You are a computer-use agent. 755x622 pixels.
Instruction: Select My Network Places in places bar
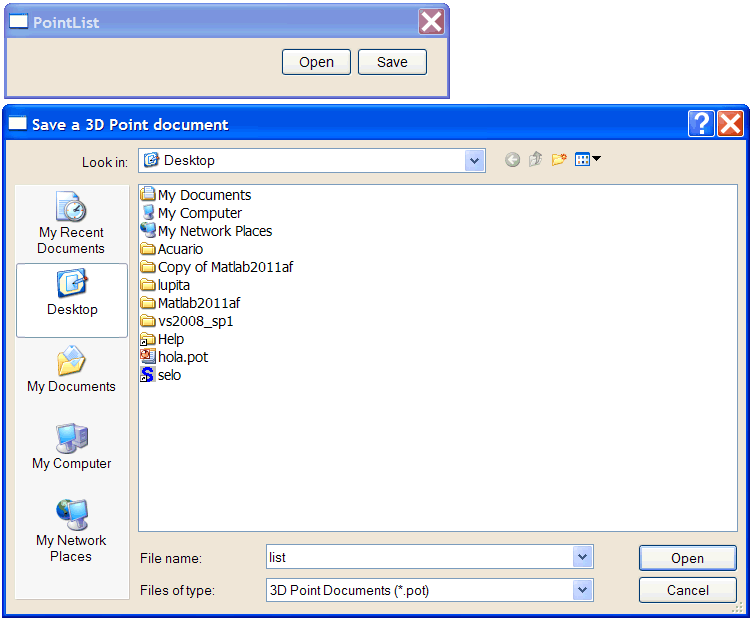[x=71, y=531]
